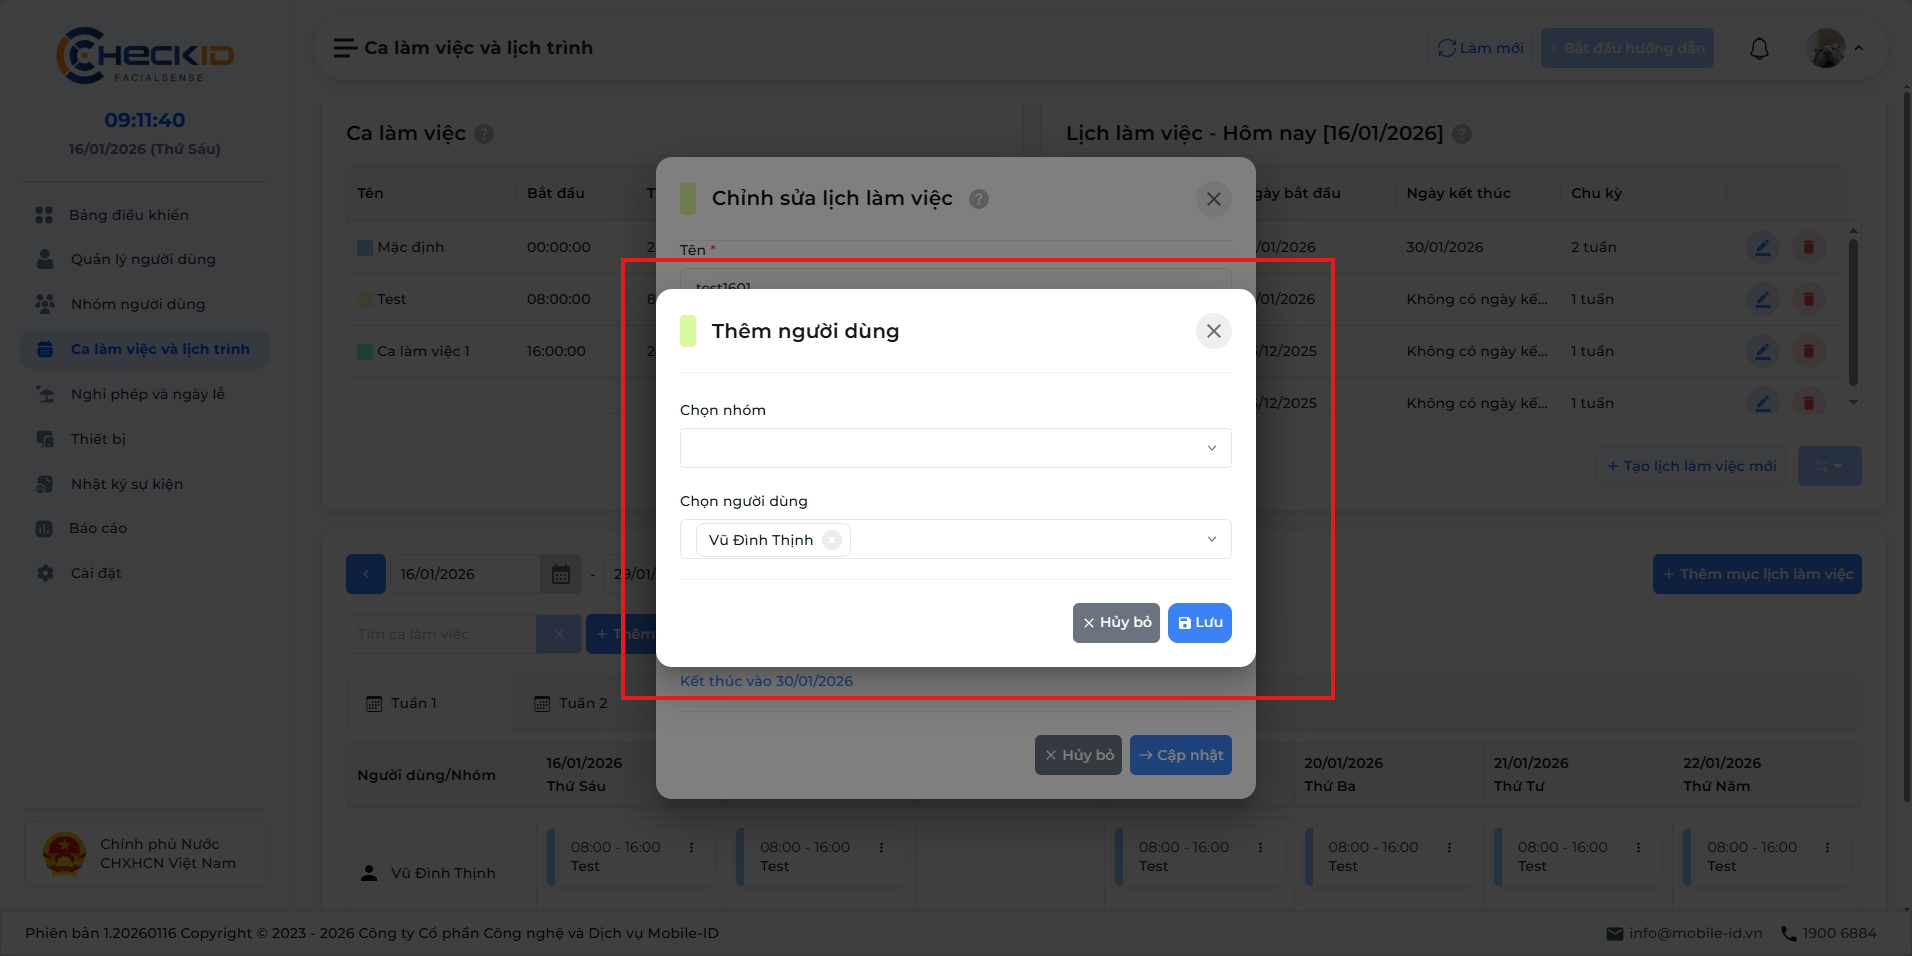Open options menu for 22/01/2026 shift
The height and width of the screenshot is (956, 1912).
[x=1827, y=847]
